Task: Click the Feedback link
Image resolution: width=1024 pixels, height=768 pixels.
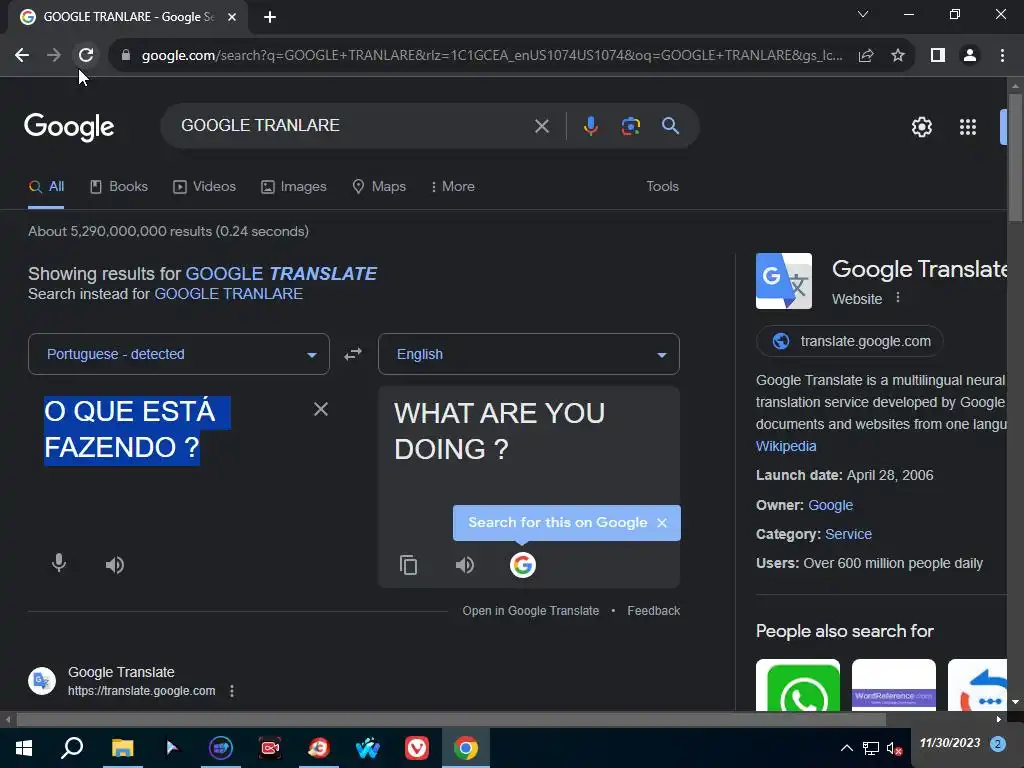Action: pos(654,611)
